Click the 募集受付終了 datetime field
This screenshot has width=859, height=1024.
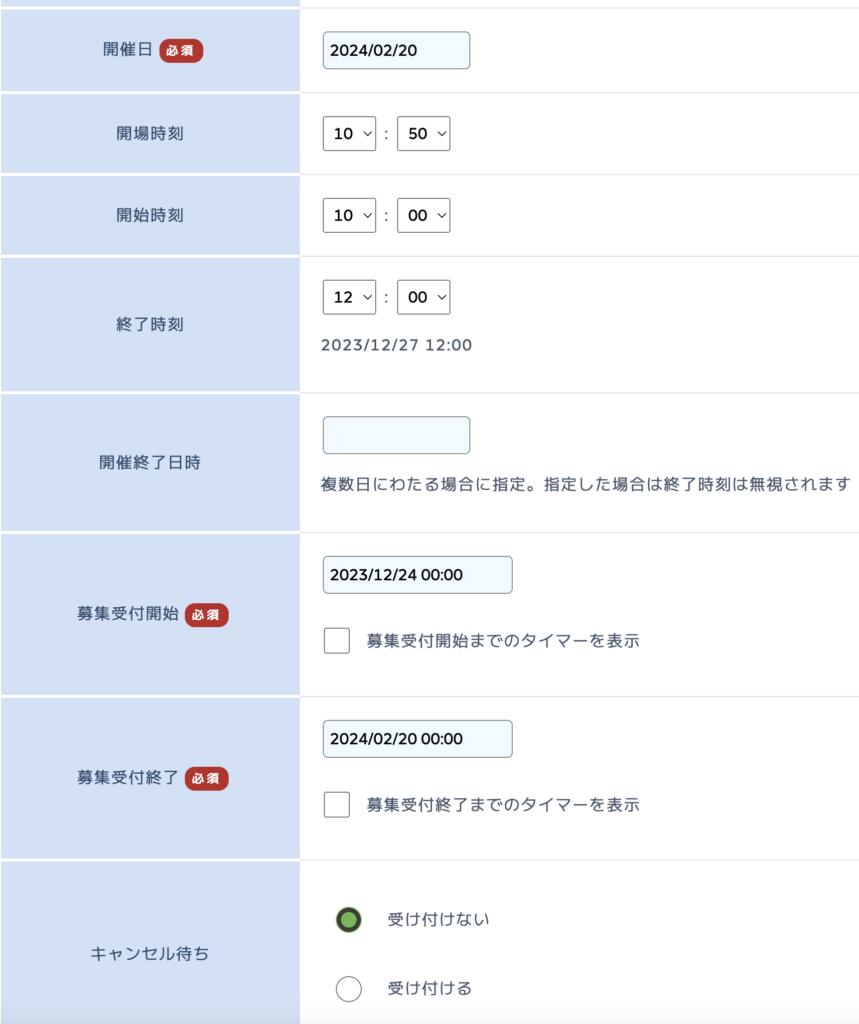pyautogui.click(x=417, y=739)
